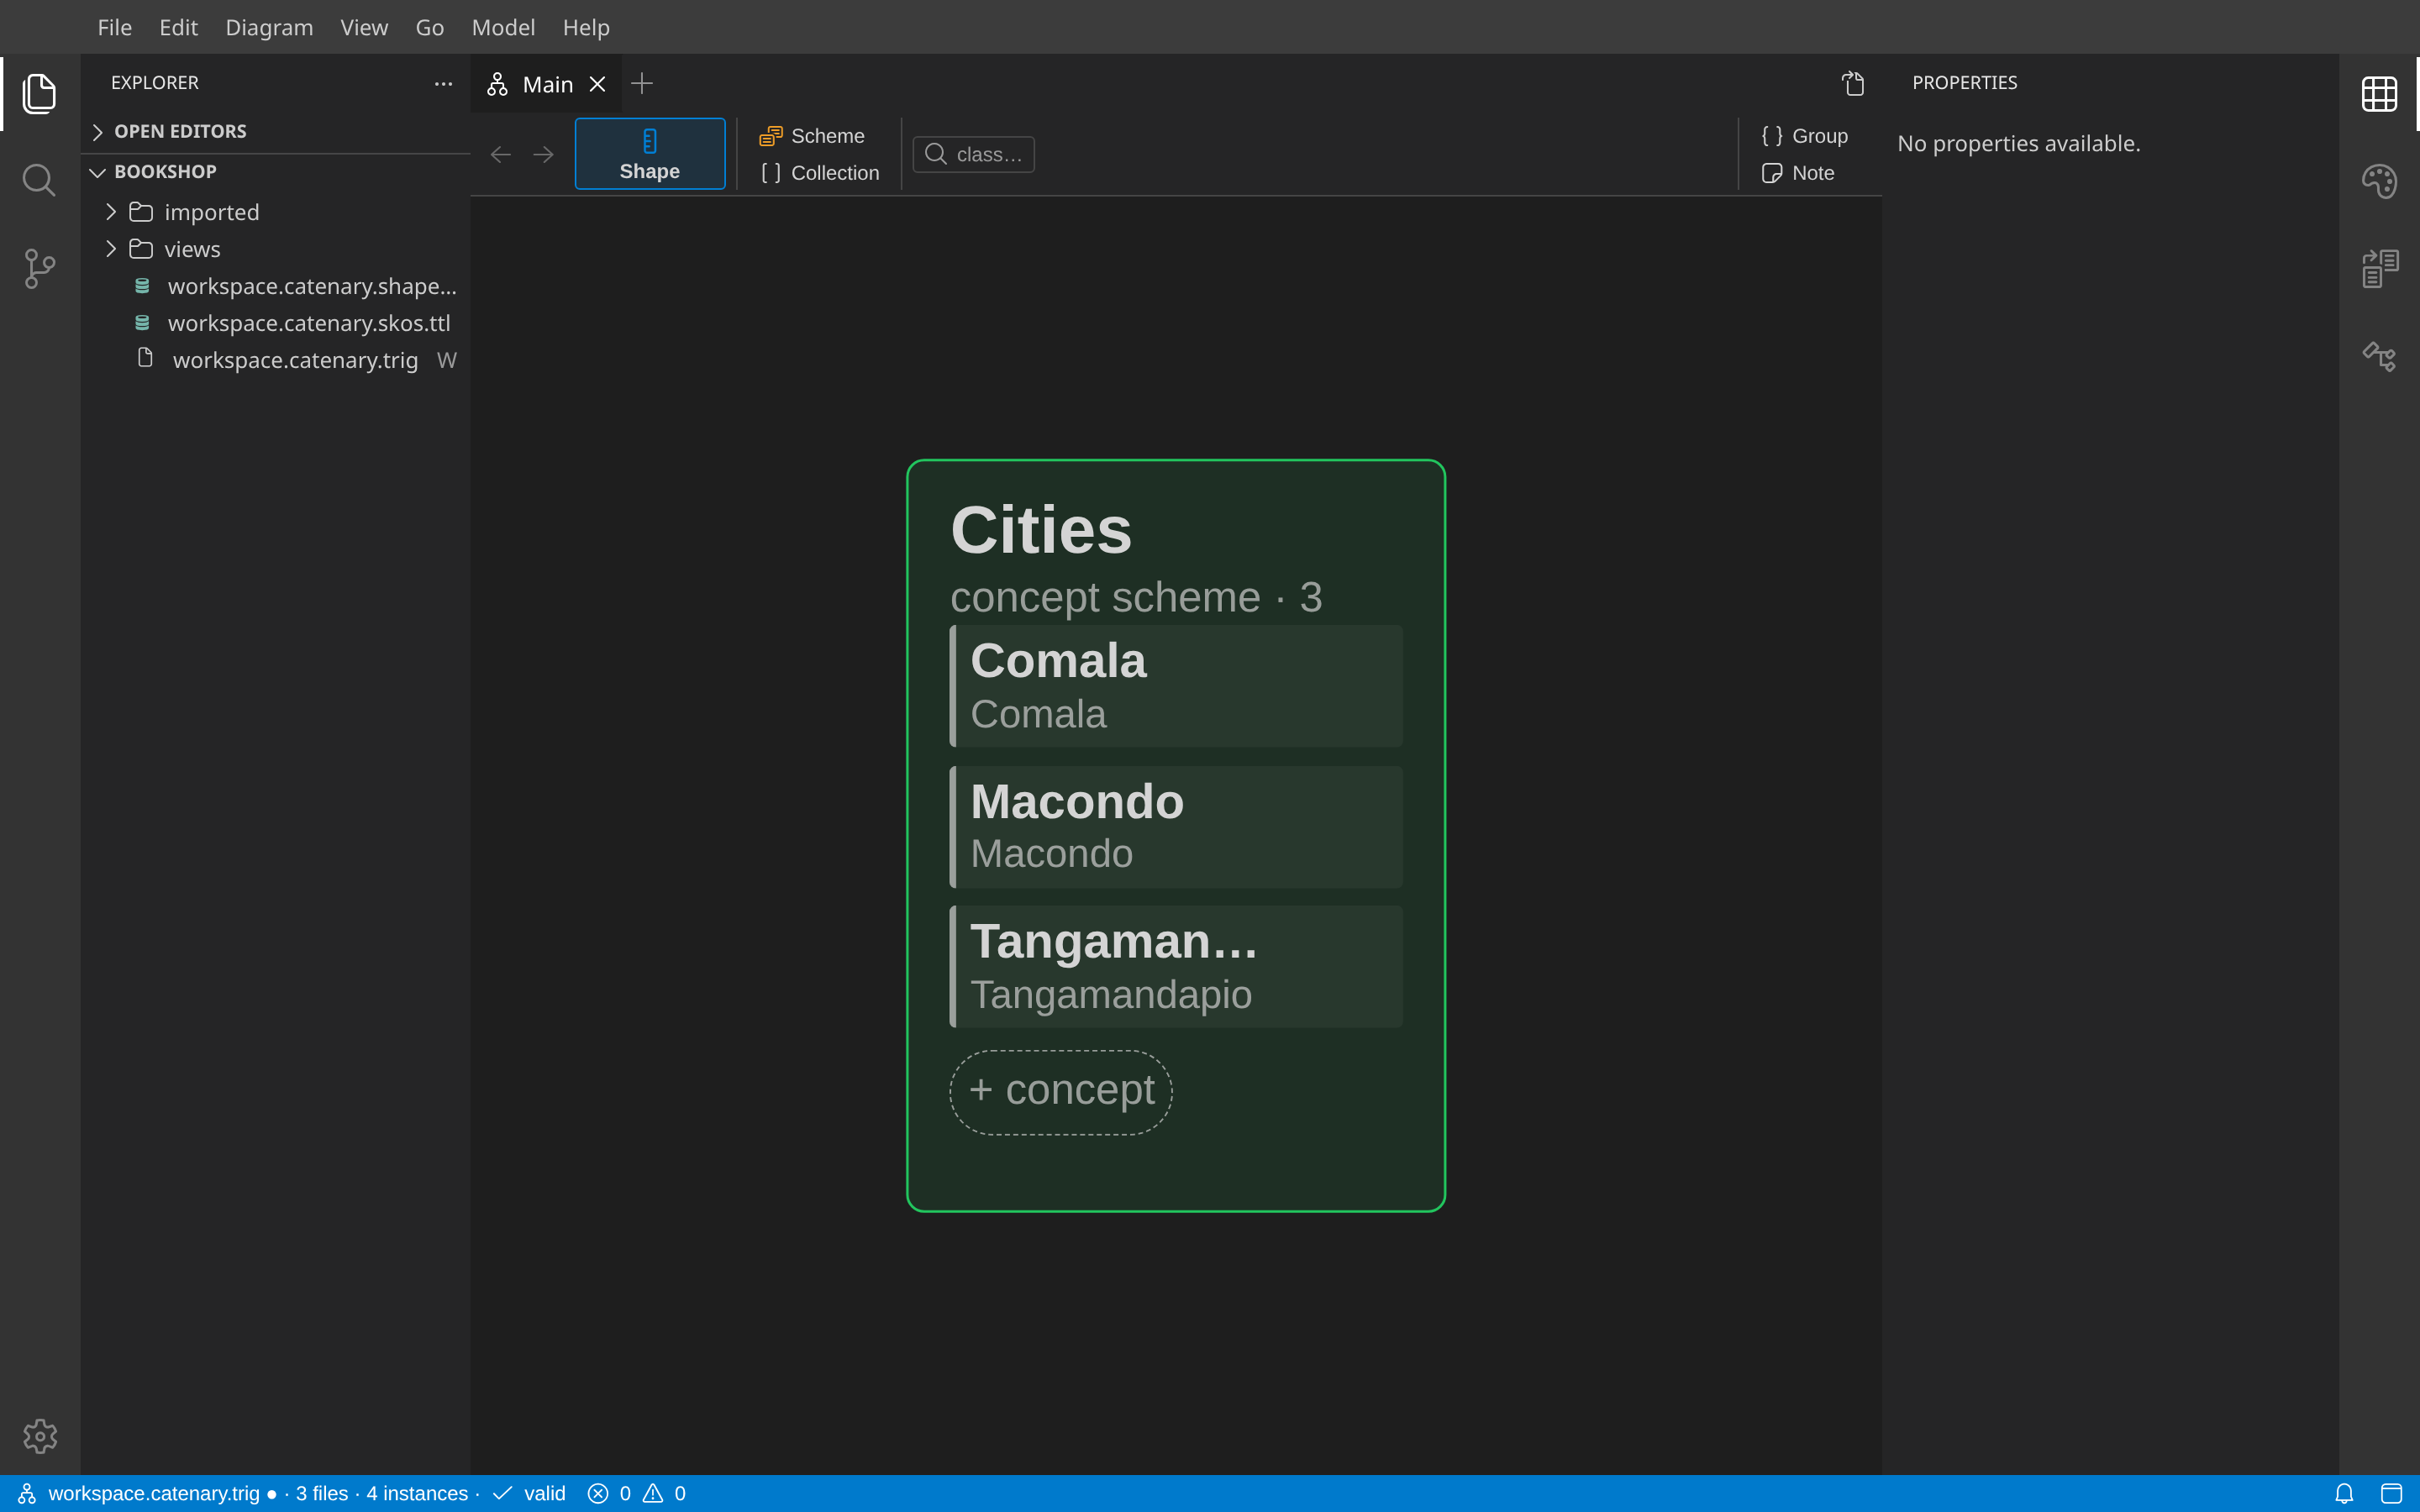Open the File menu

click(114, 27)
